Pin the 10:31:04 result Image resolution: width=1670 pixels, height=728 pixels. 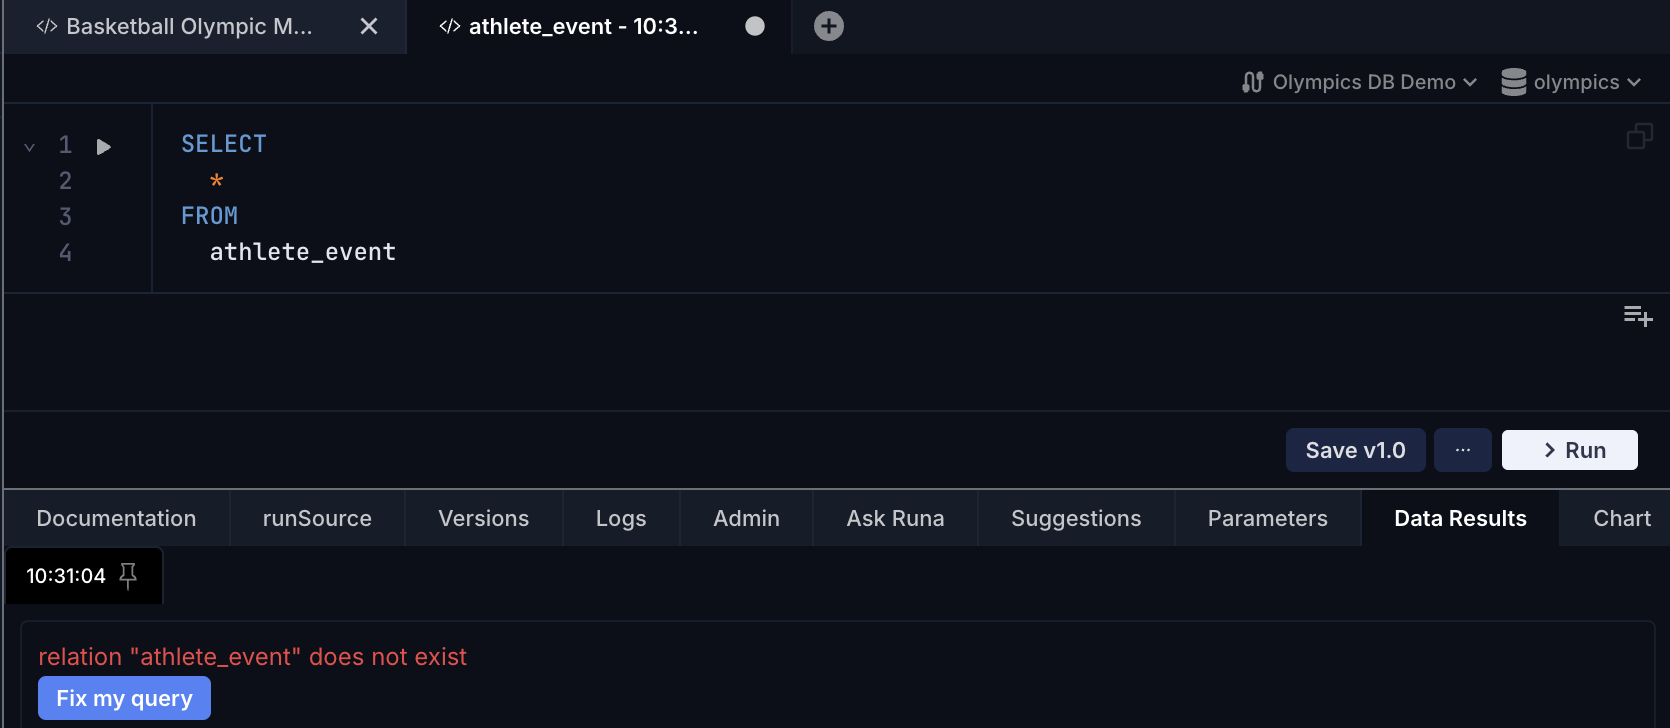tap(128, 575)
